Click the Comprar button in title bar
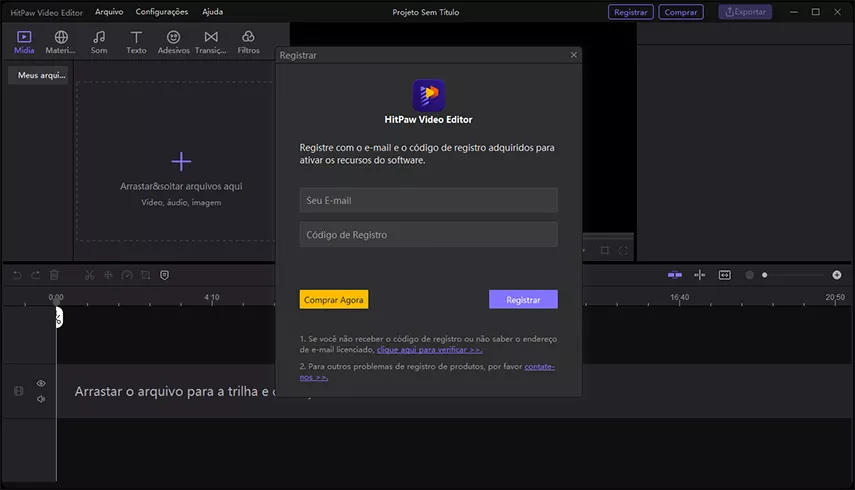 [681, 12]
